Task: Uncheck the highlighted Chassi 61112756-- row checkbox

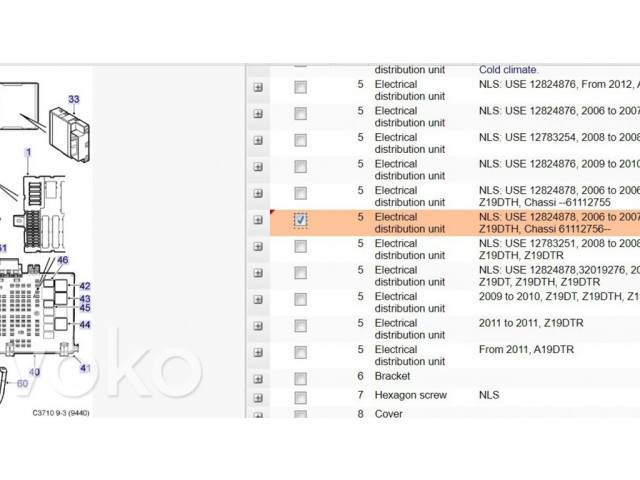Action: 300,220
